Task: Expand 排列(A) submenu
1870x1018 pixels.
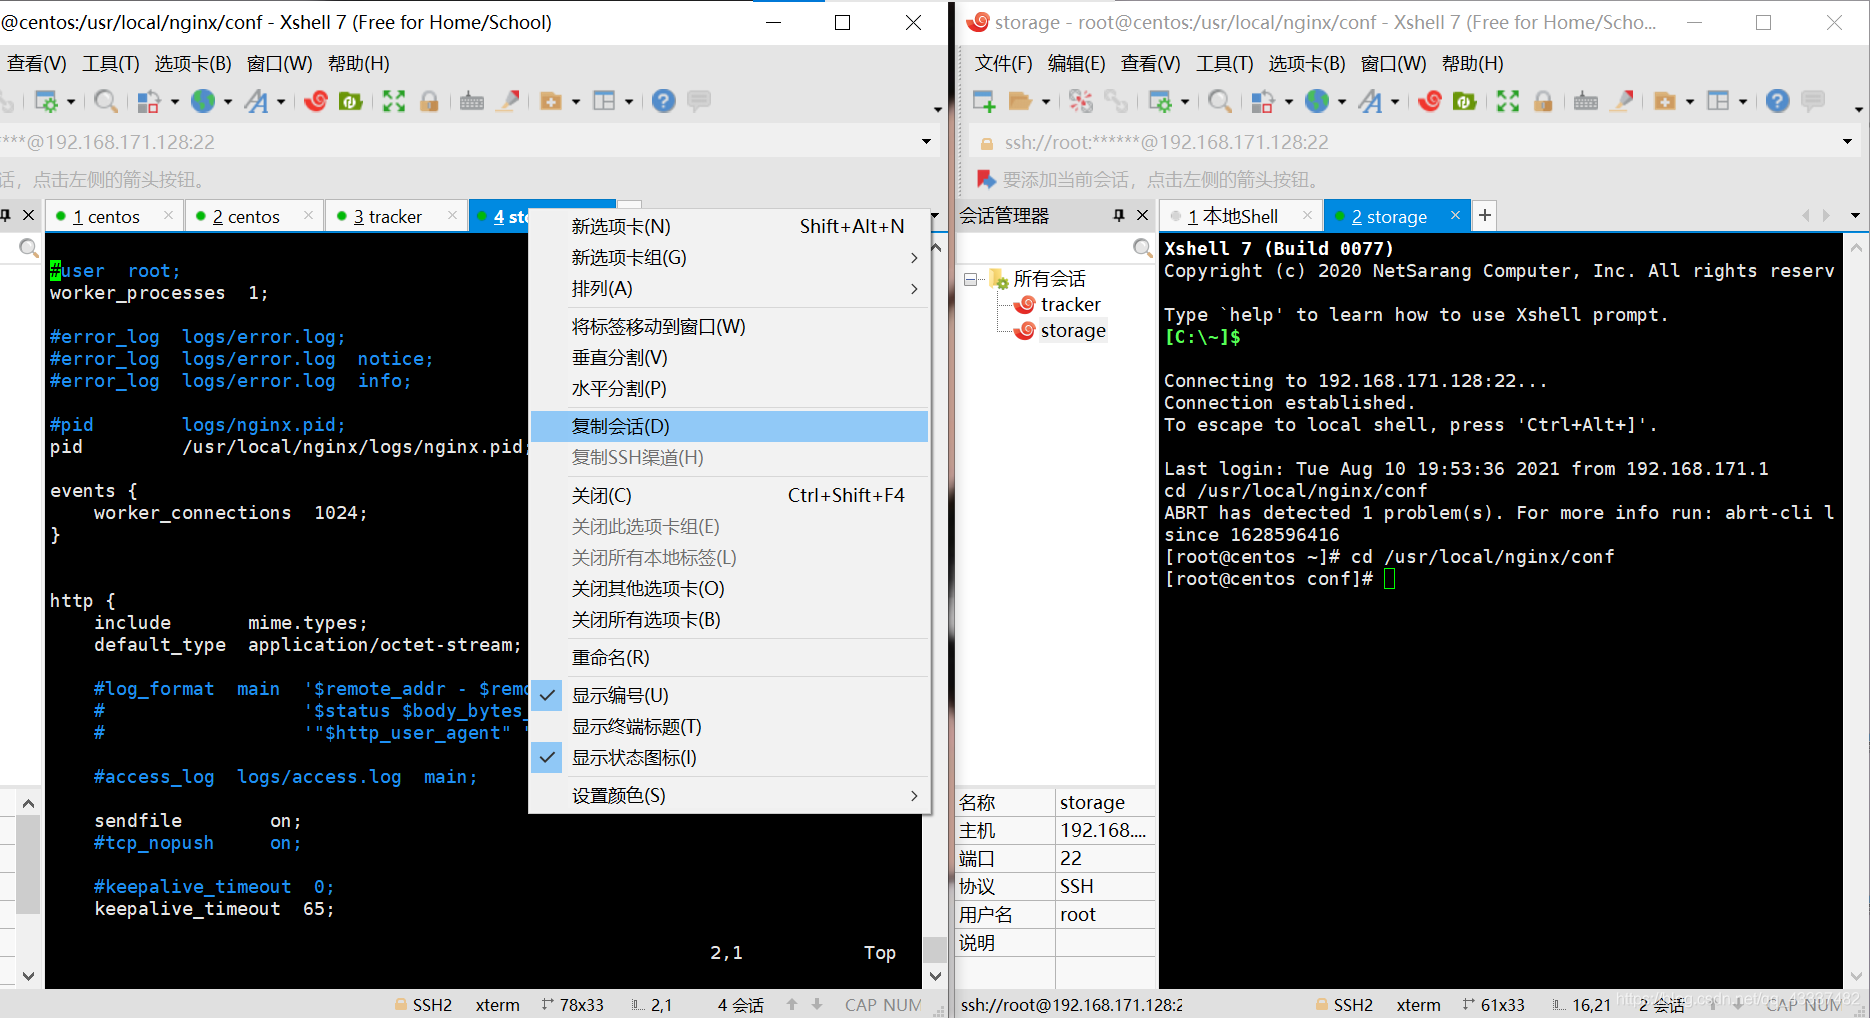Action: (x=729, y=289)
